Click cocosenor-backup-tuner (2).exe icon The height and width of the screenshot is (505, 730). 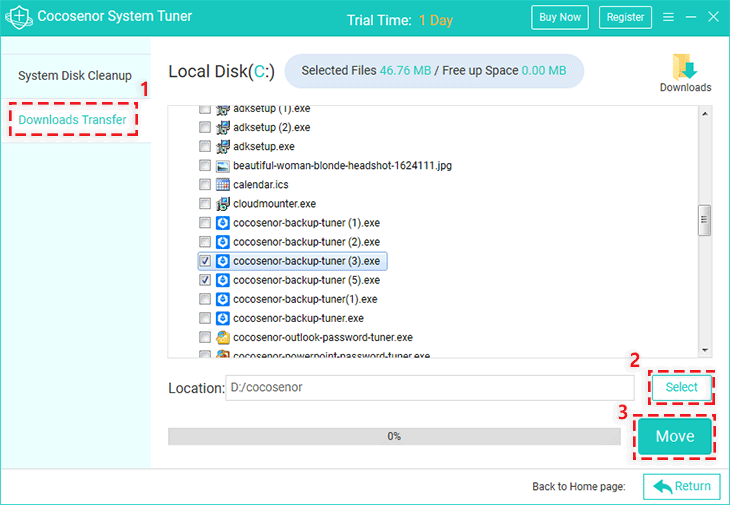[223, 242]
